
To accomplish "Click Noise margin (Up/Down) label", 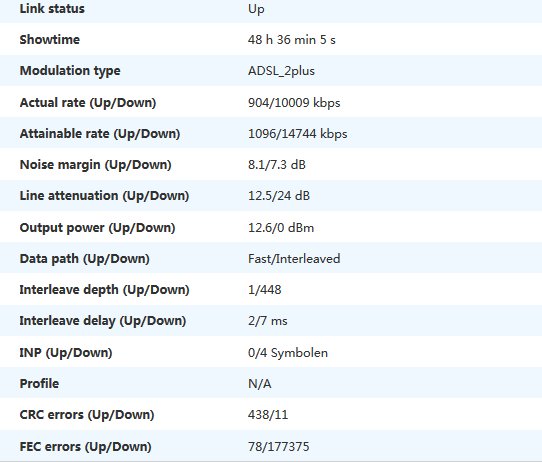I will point(95,165).
